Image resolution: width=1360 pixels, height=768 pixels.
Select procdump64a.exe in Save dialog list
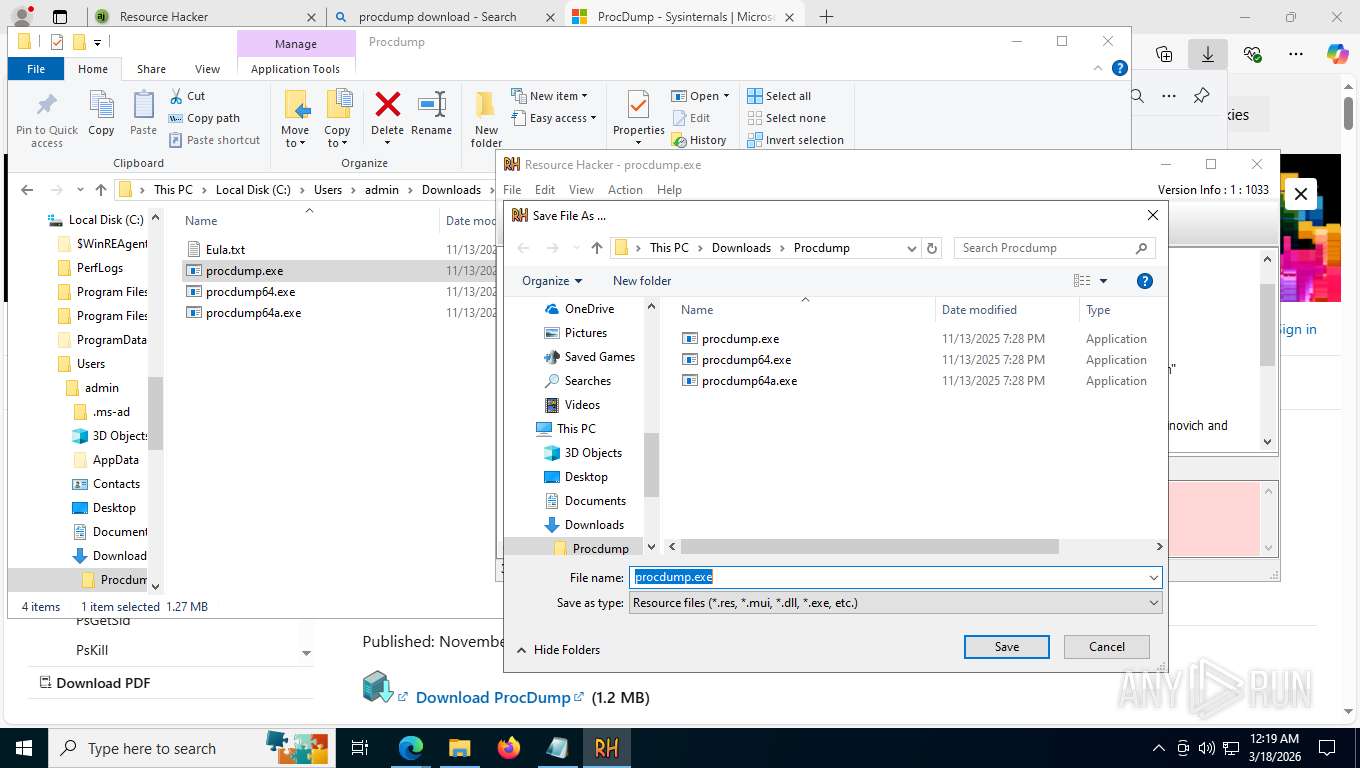(x=749, y=381)
